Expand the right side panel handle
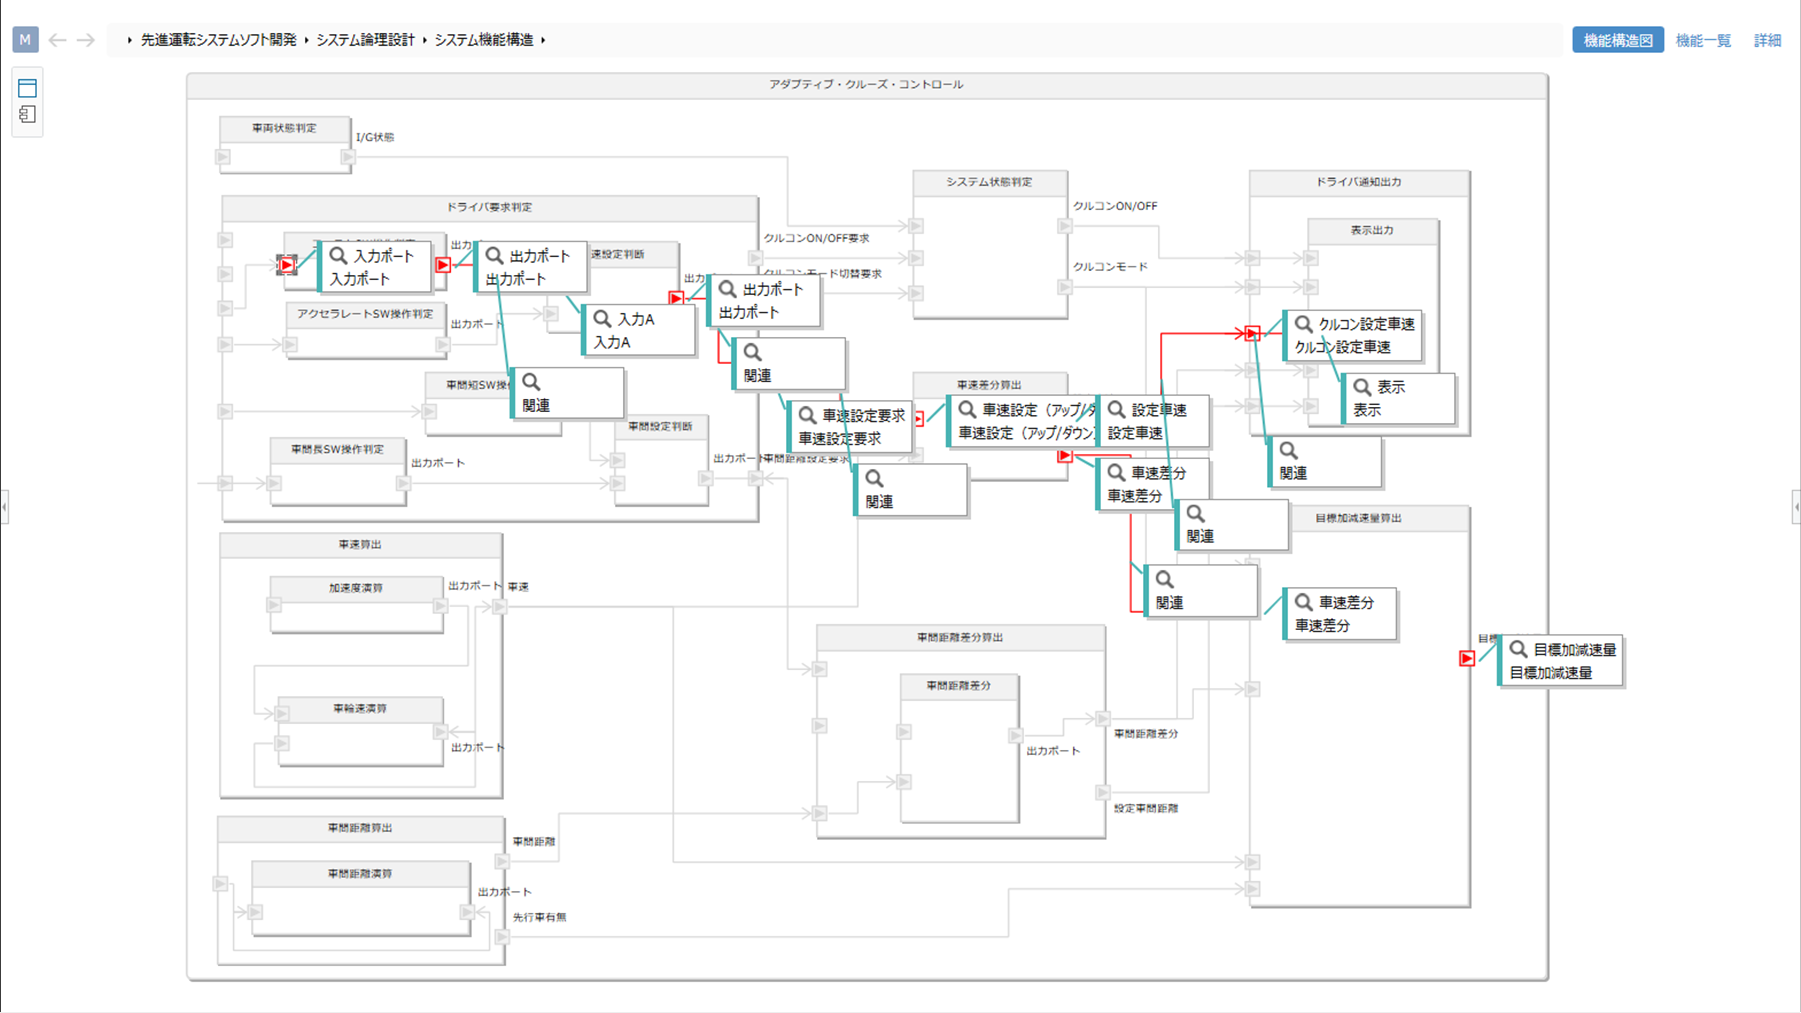The image size is (1801, 1013). (1796, 507)
